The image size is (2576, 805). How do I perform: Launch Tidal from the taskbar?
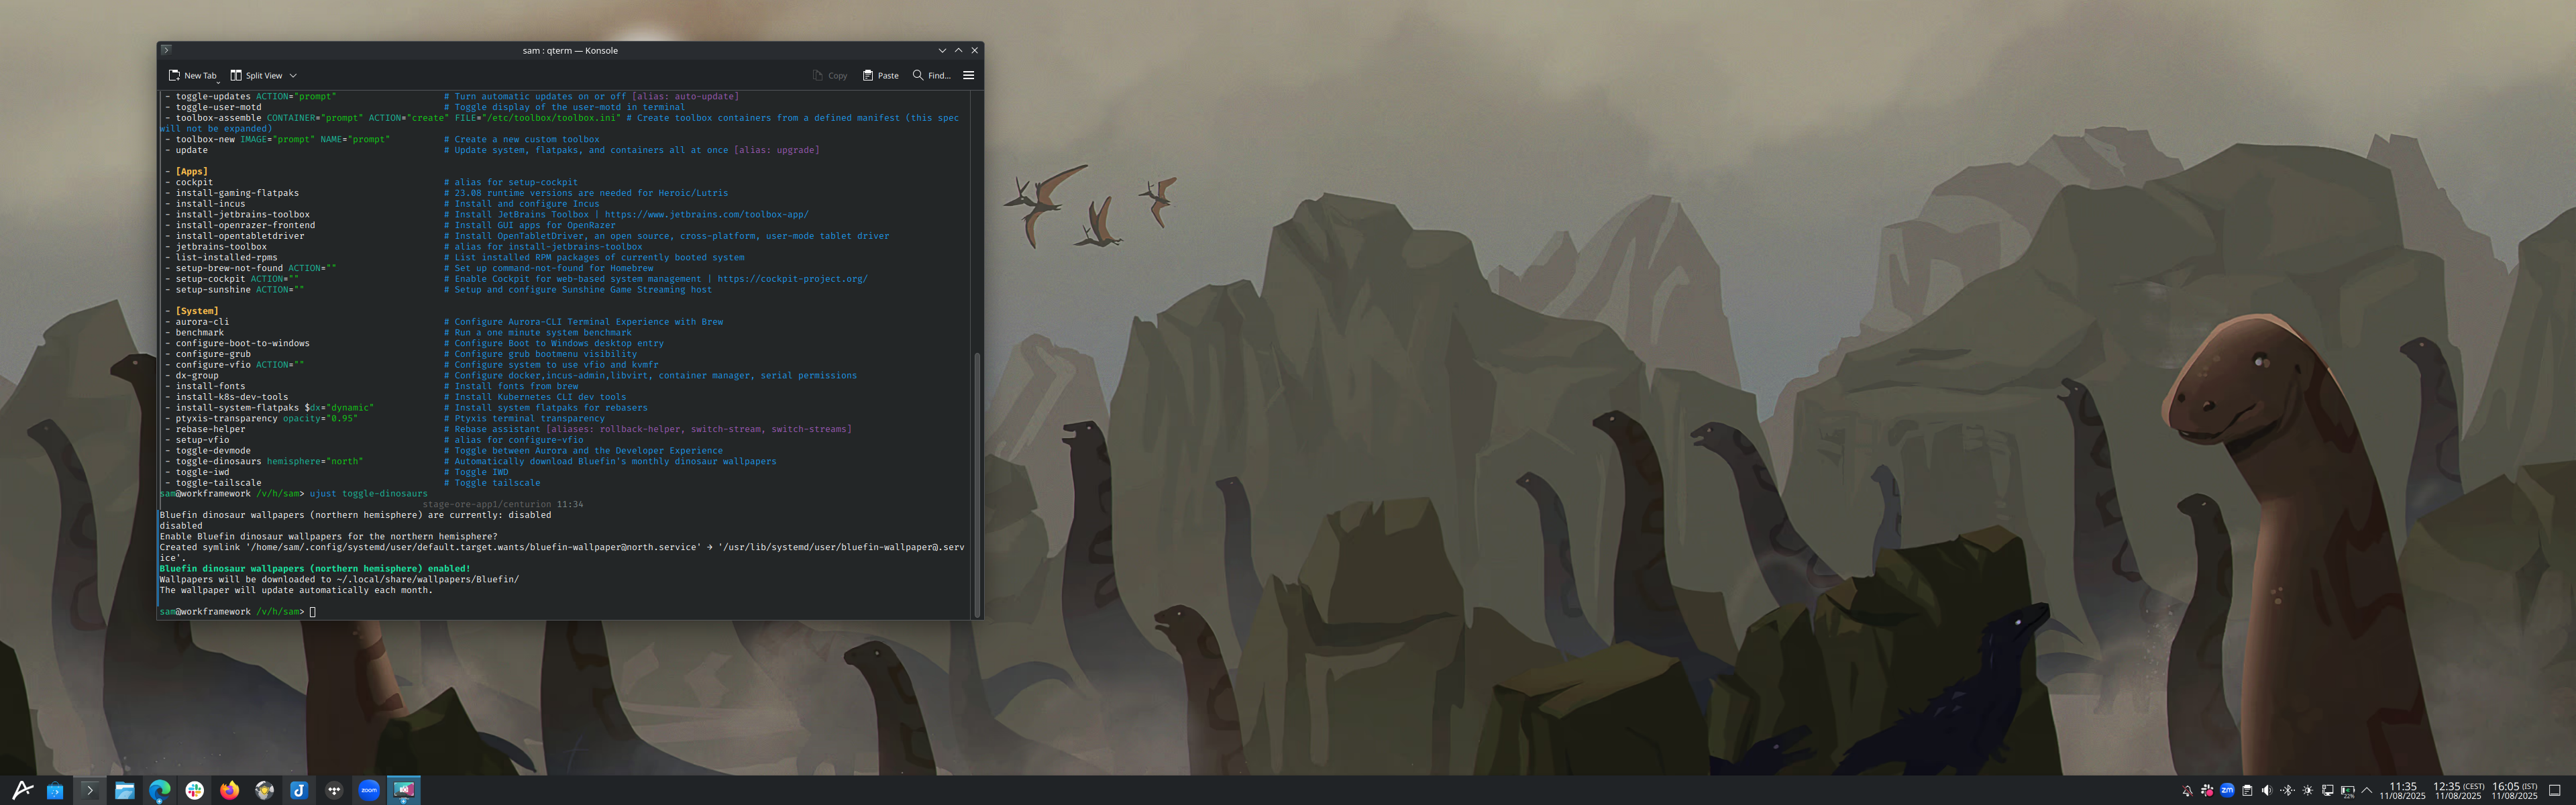click(334, 790)
